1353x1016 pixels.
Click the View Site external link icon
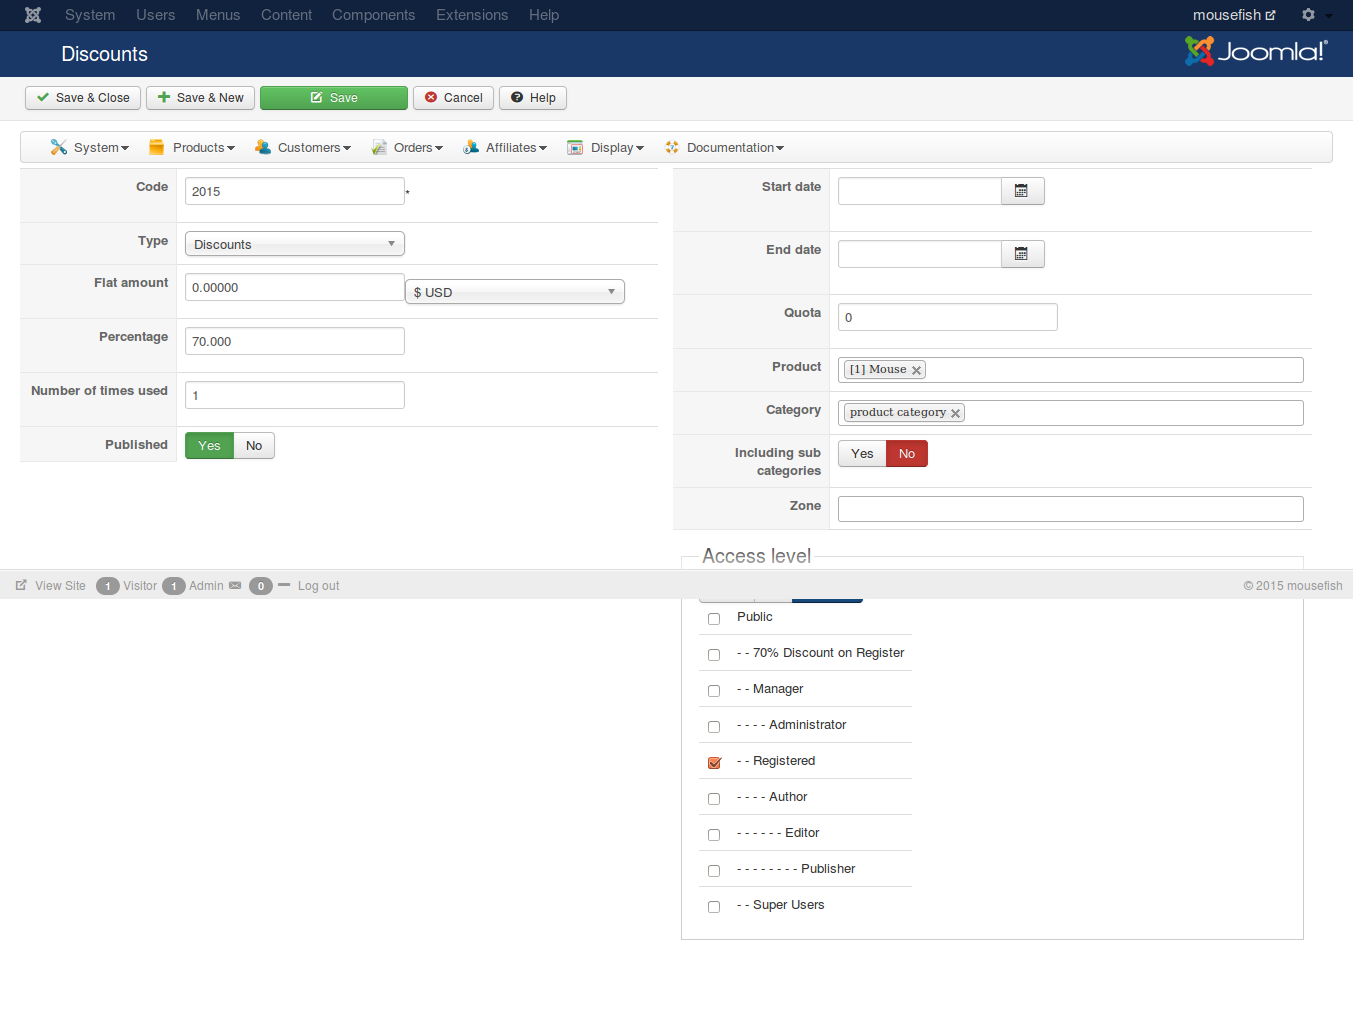pyautogui.click(x=21, y=585)
